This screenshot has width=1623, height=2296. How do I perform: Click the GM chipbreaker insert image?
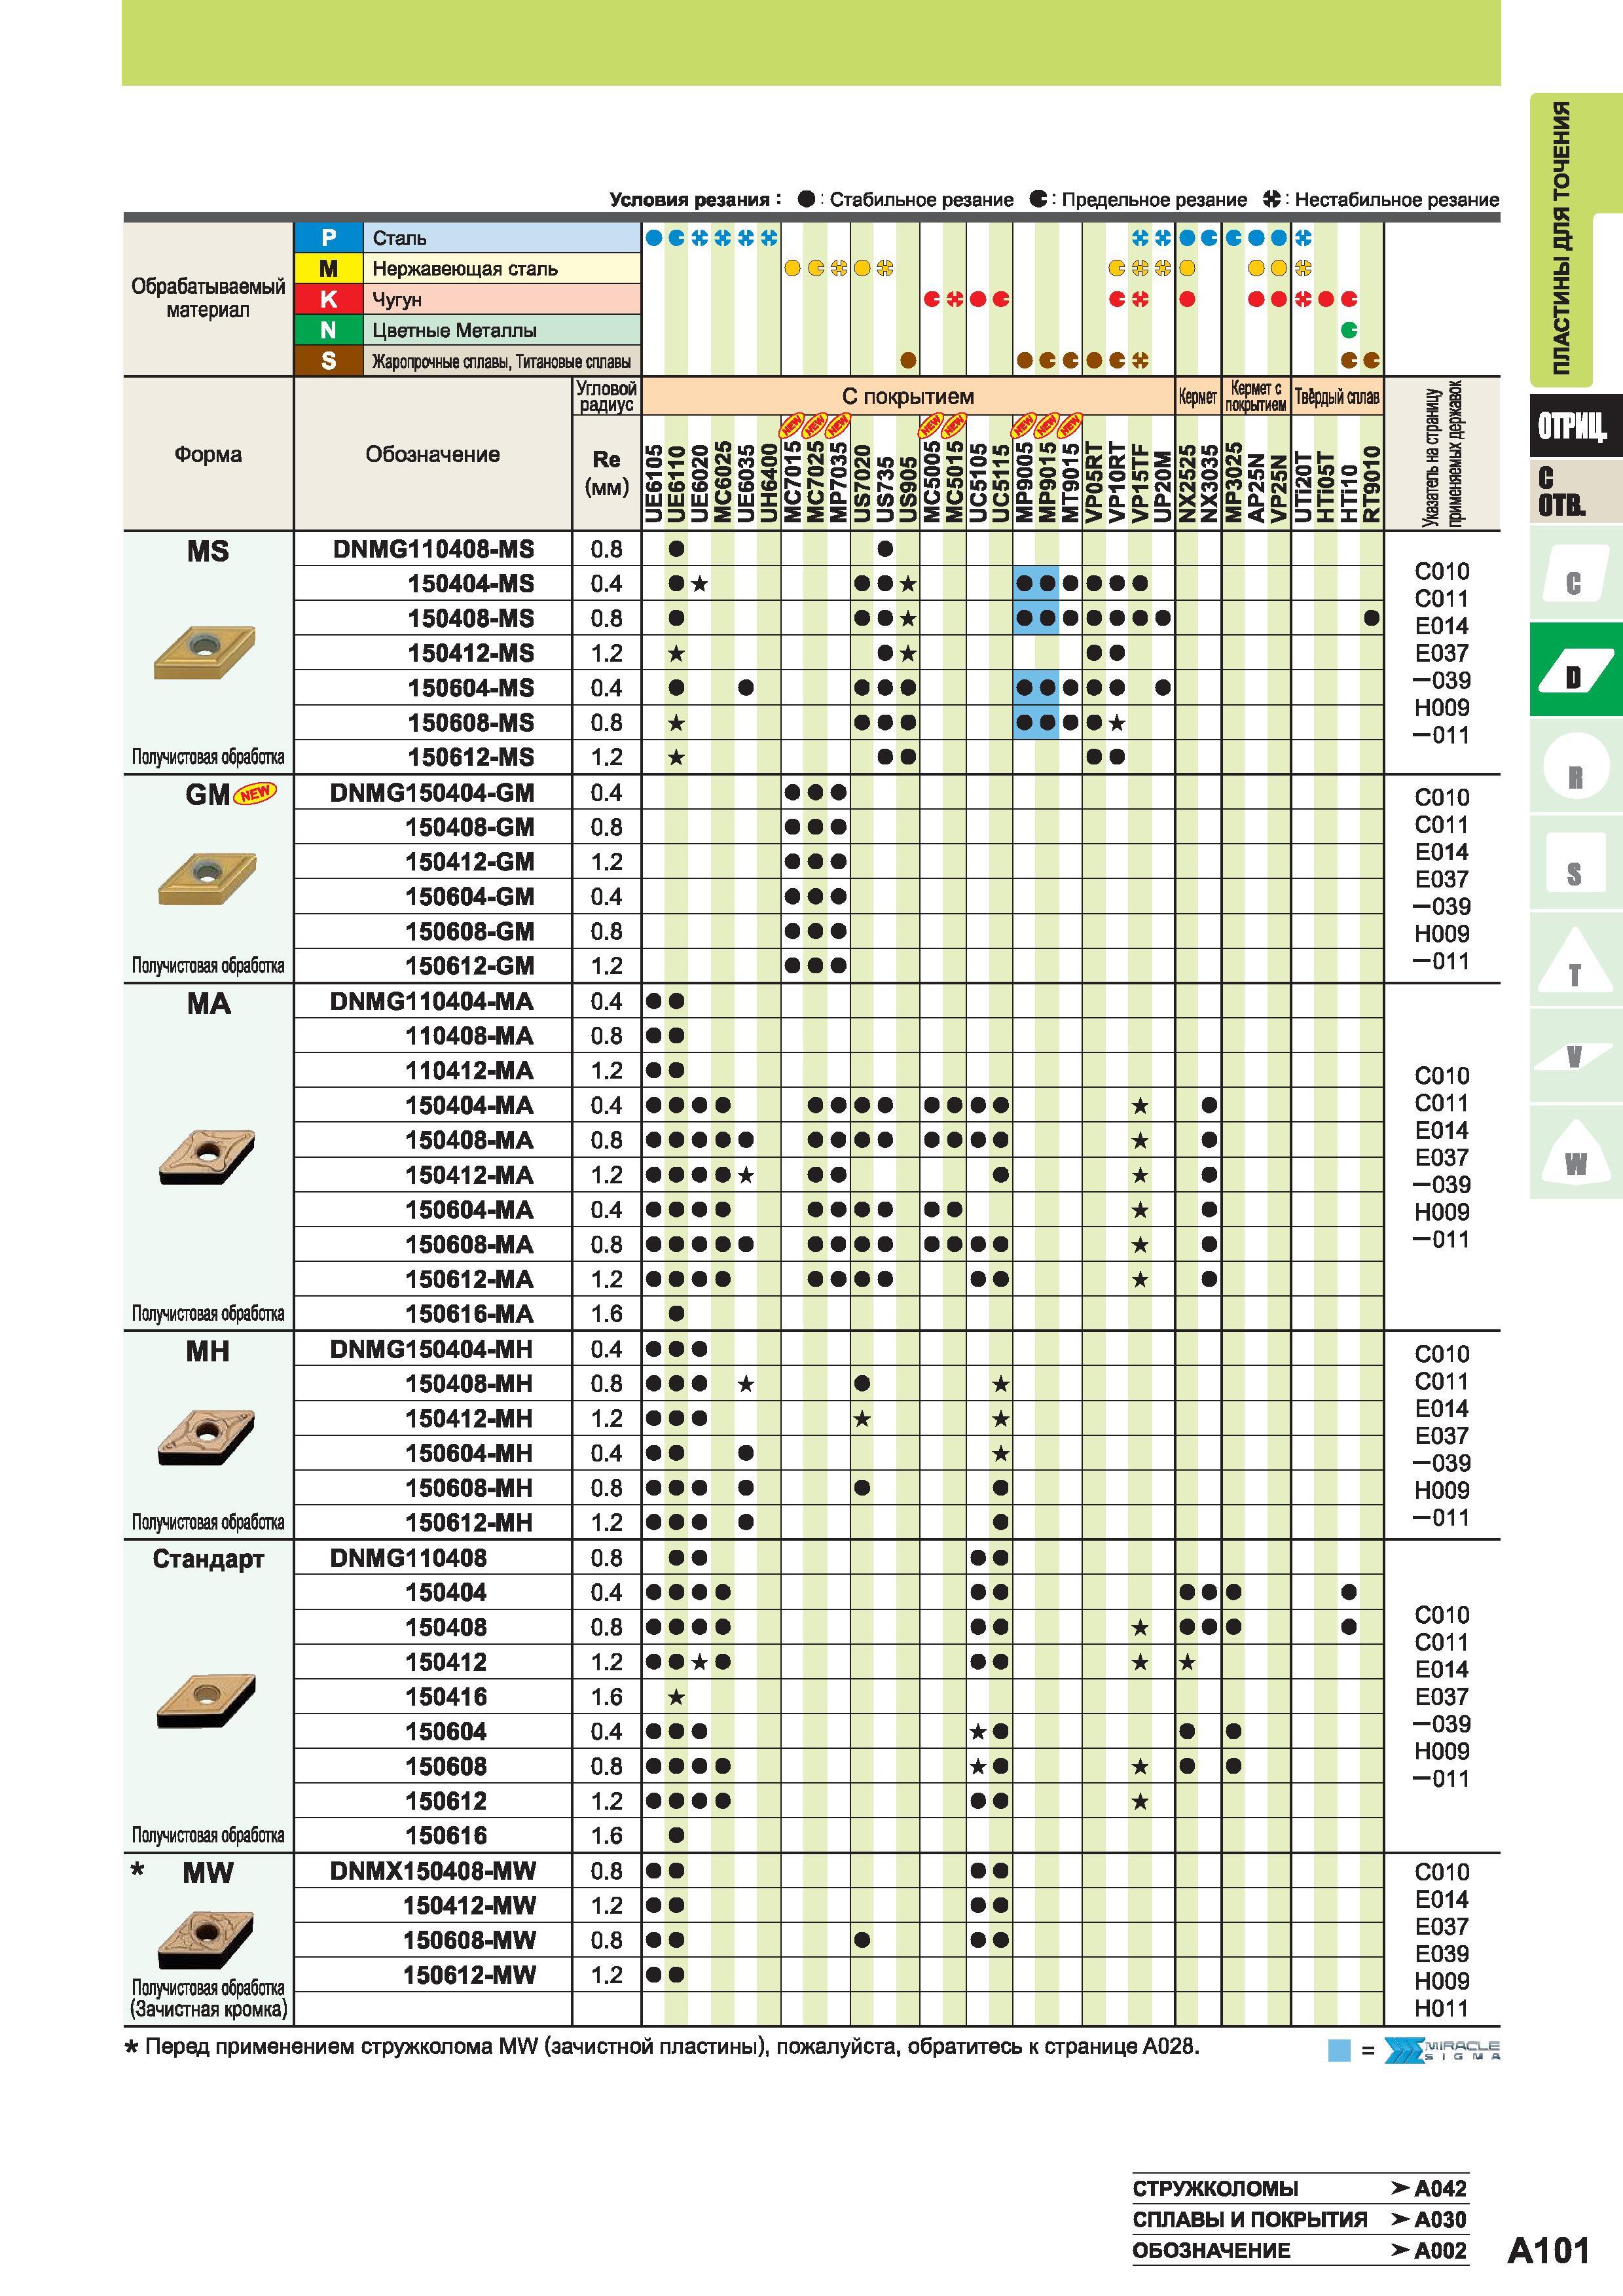pyautogui.click(x=207, y=878)
